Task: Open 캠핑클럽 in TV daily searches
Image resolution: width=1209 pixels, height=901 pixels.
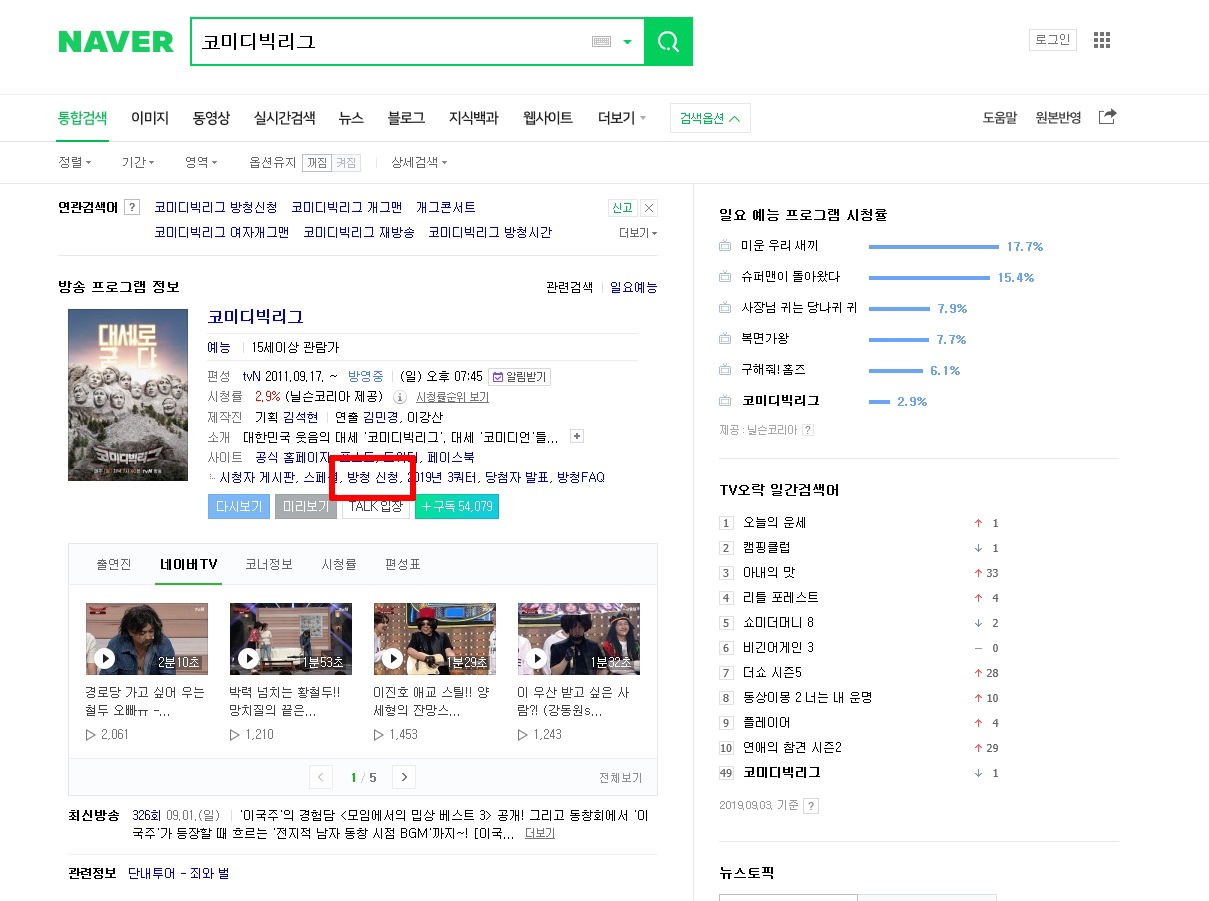Action: pos(767,548)
